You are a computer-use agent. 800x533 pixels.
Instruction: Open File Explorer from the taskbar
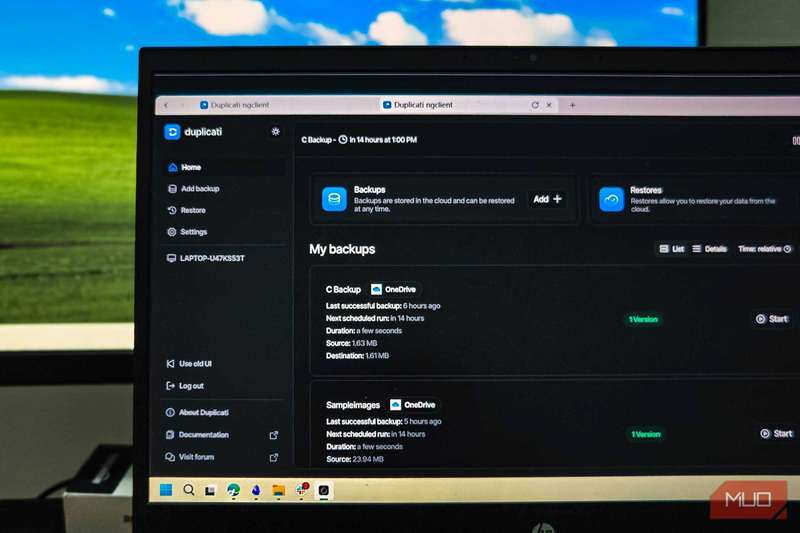click(279, 490)
